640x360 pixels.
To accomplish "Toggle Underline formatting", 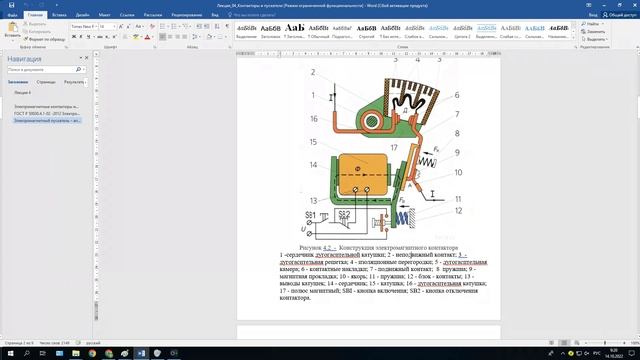I will pyautogui.click(x=88, y=37).
